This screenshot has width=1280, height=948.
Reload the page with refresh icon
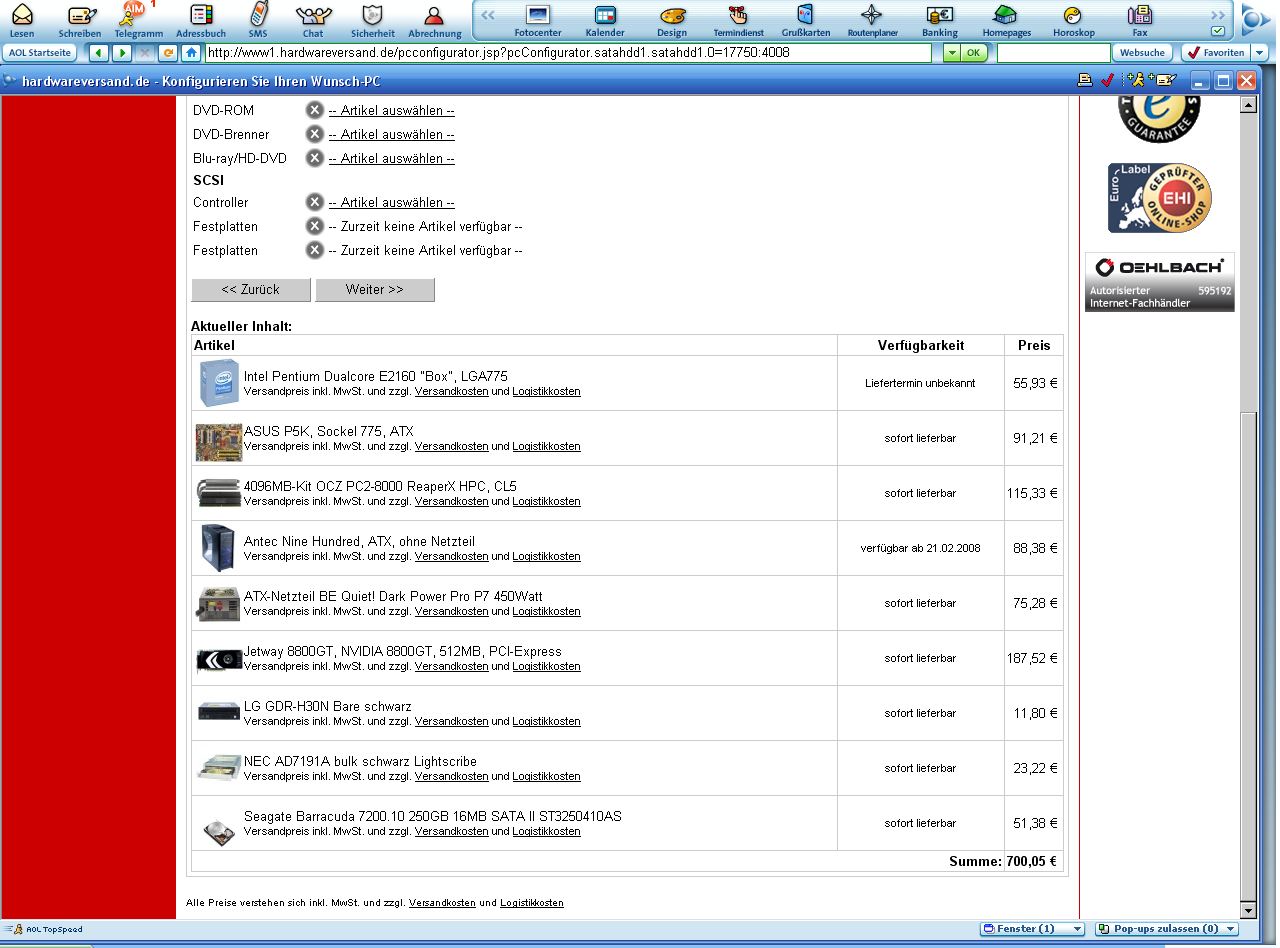[167, 52]
